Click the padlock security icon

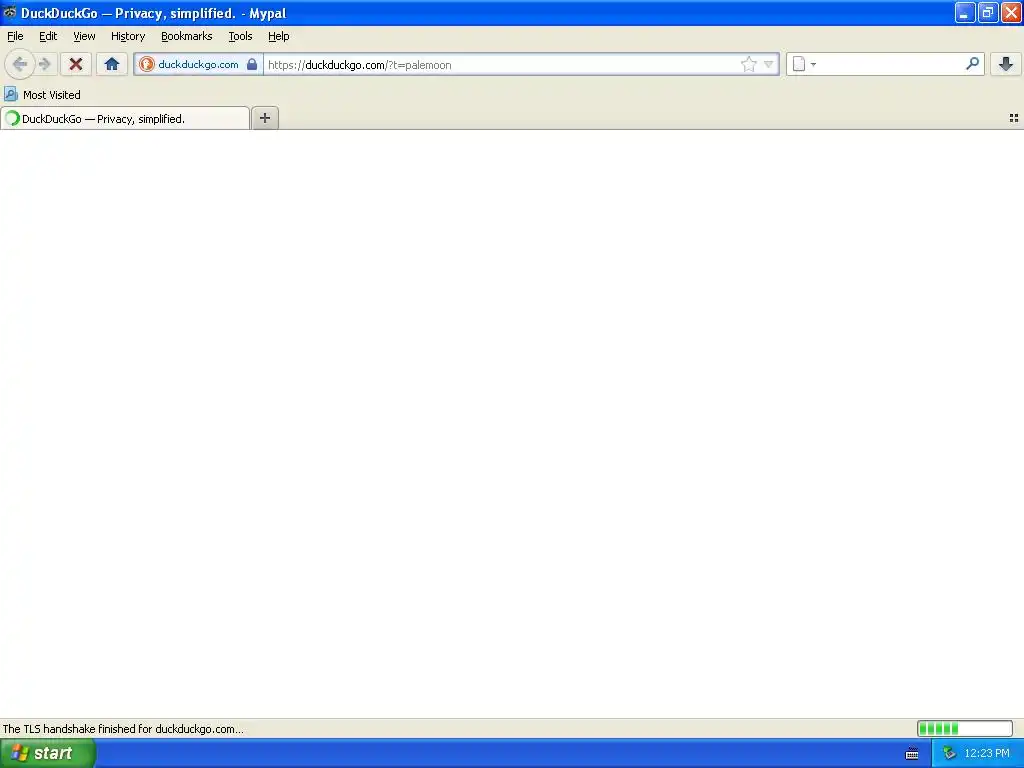(252, 64)
